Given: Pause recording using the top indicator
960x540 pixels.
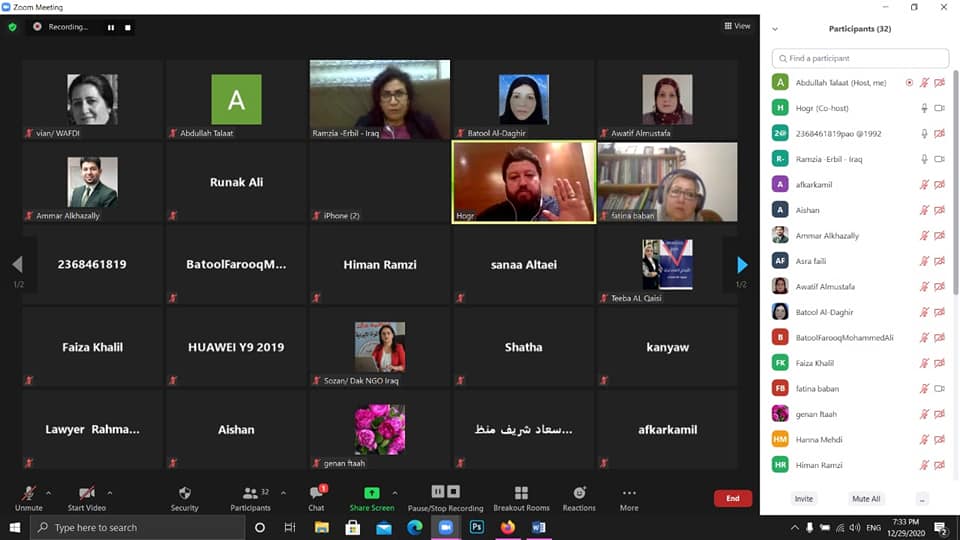Looking at the screenshot, I should coord(110,27).
